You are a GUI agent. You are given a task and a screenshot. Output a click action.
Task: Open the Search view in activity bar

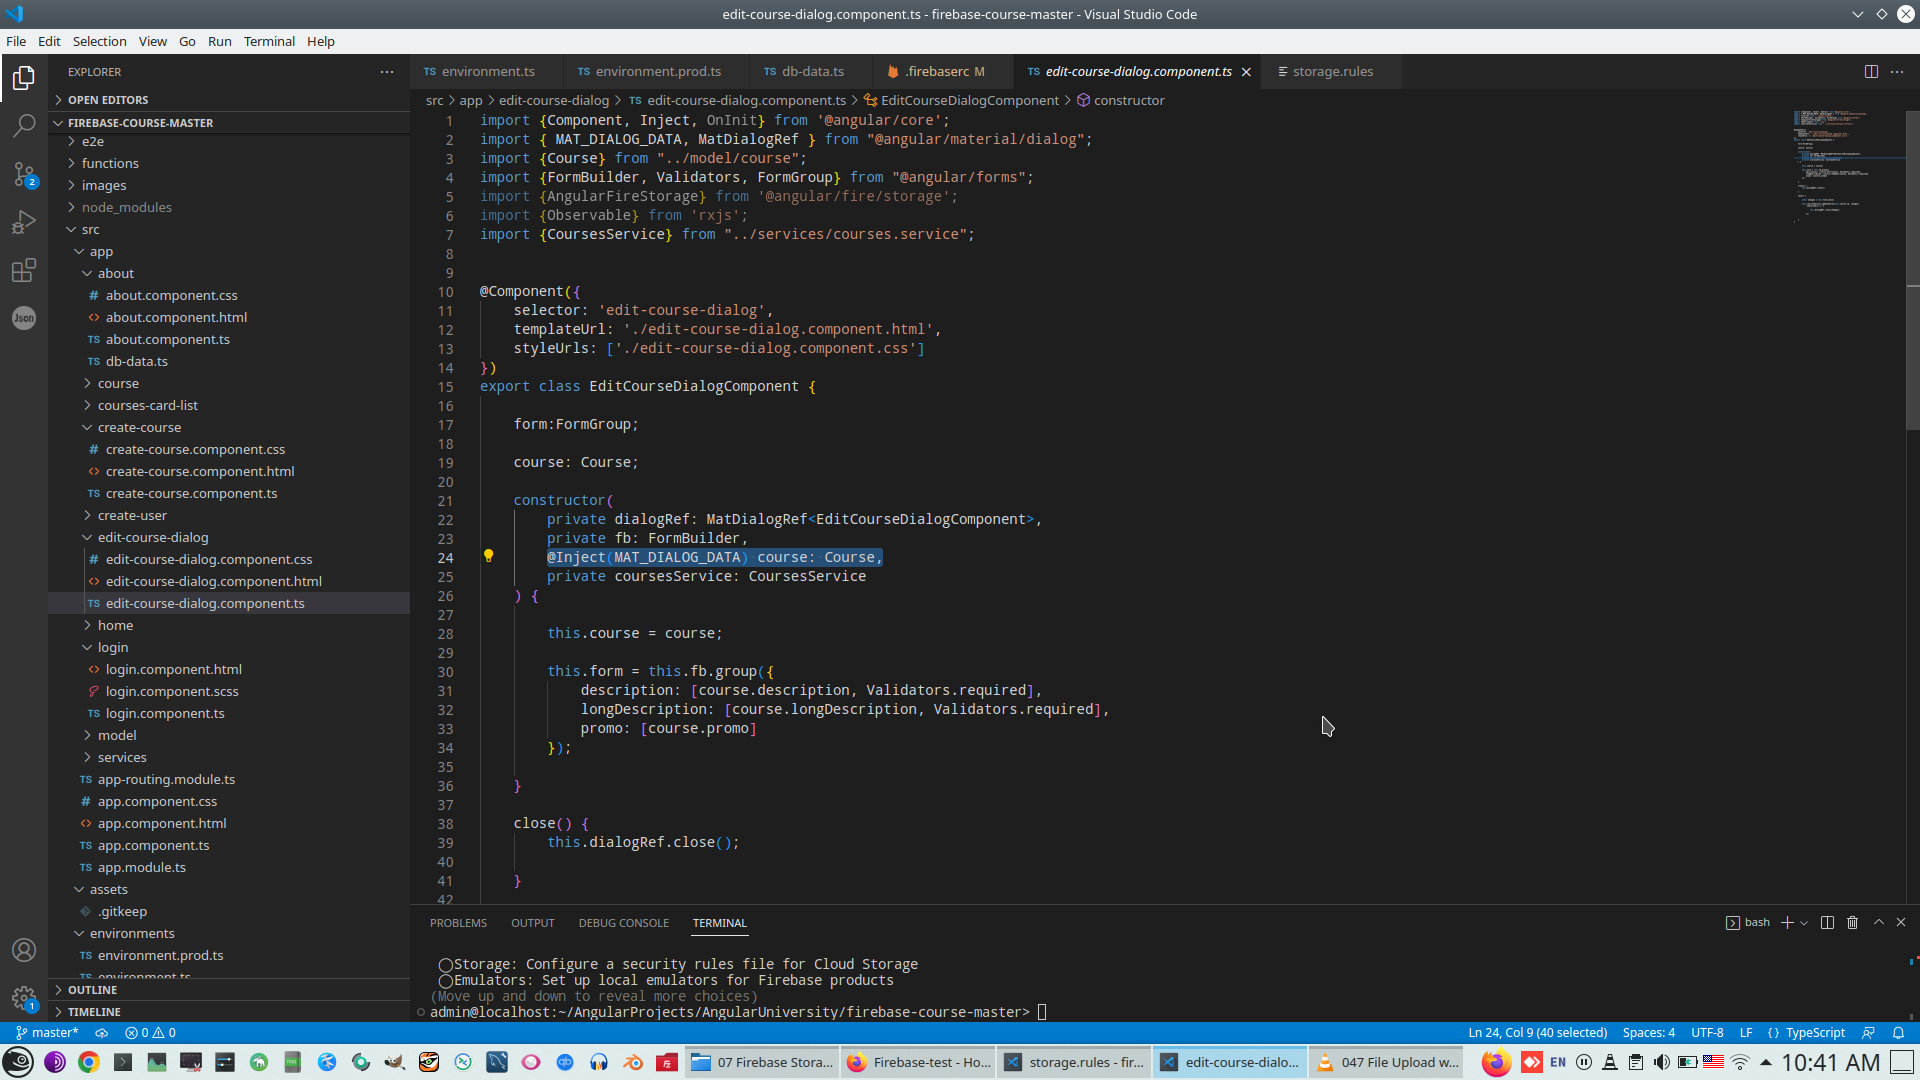pyautogui.click(x=24, y=125)
